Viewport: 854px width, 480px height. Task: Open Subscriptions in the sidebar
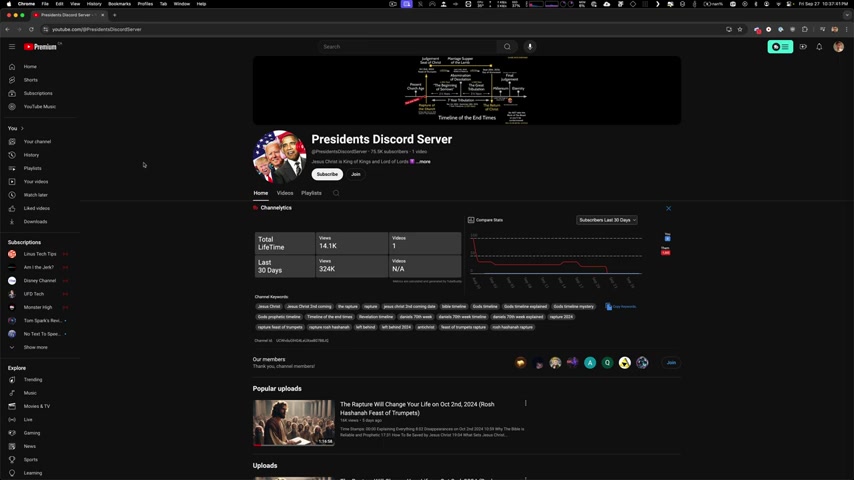coord(38,93)
